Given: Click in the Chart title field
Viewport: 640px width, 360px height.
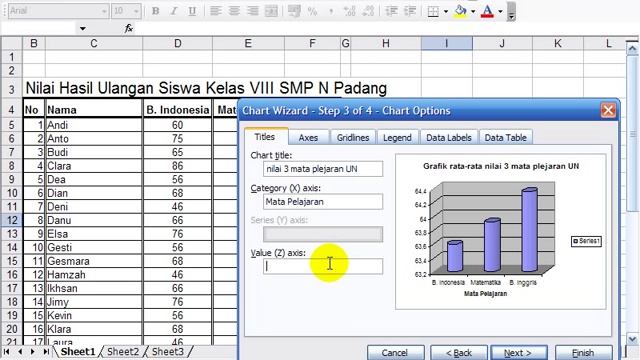Looking at the screenshot, I should coord(323,169).
